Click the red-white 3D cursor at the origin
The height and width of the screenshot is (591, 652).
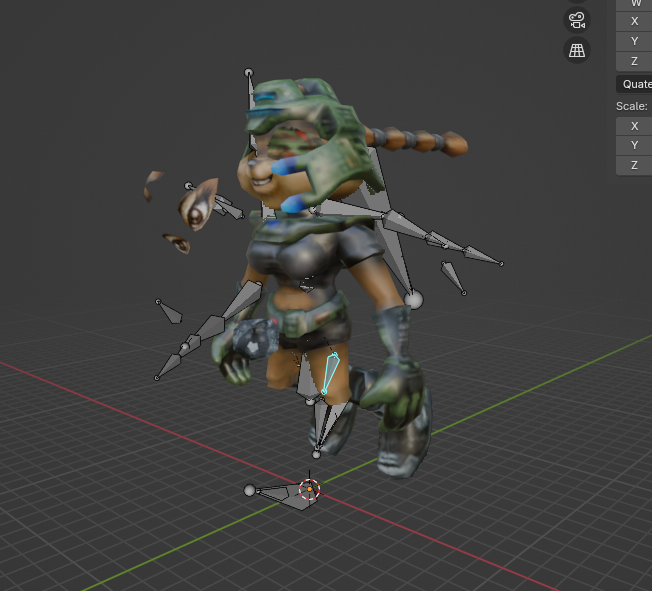tap(309, 489)
